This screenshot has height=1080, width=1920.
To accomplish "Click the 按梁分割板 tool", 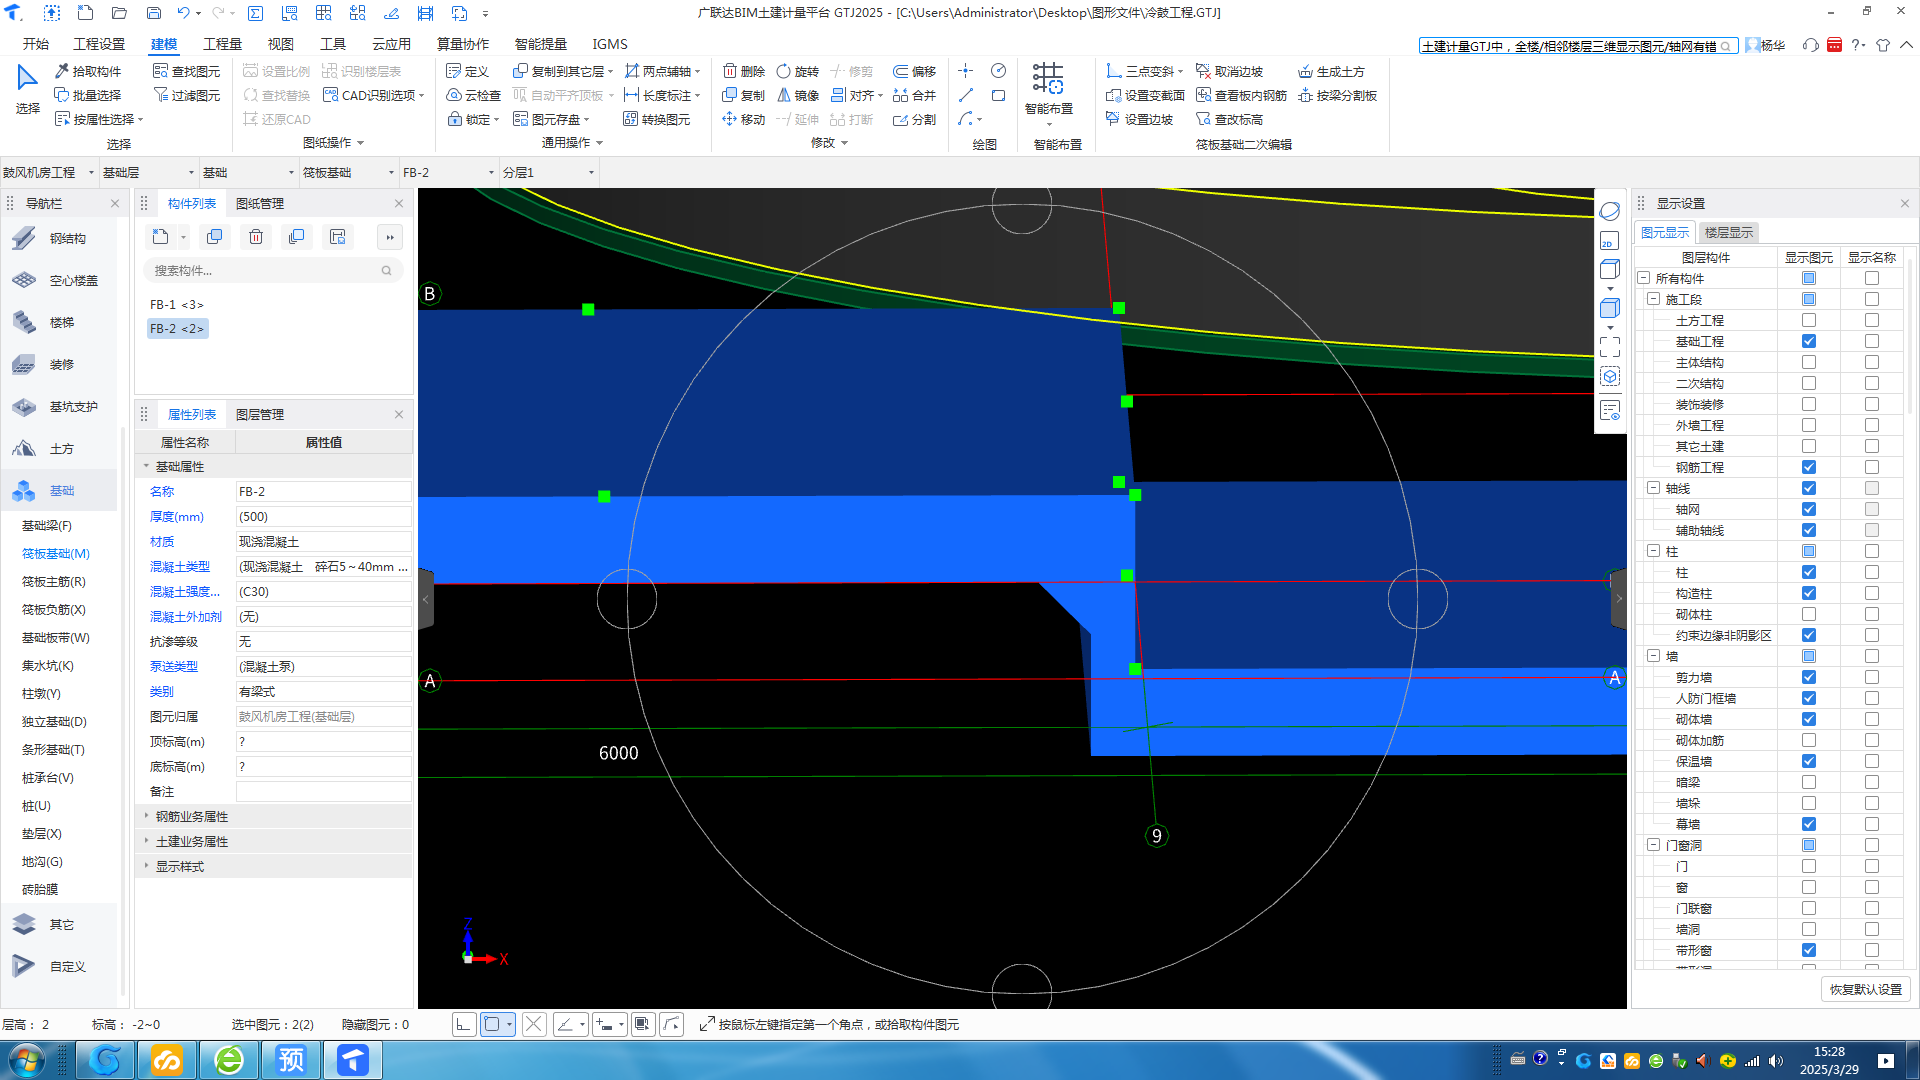I will coord(1338,95).
